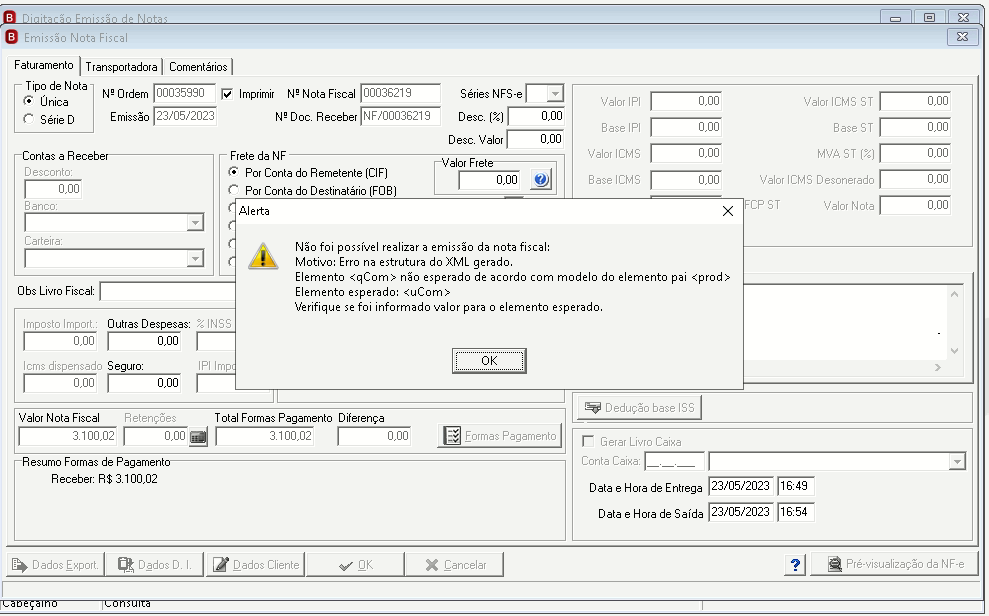
Task: Click the Desc. (%) field
Action: coord(536,116)
